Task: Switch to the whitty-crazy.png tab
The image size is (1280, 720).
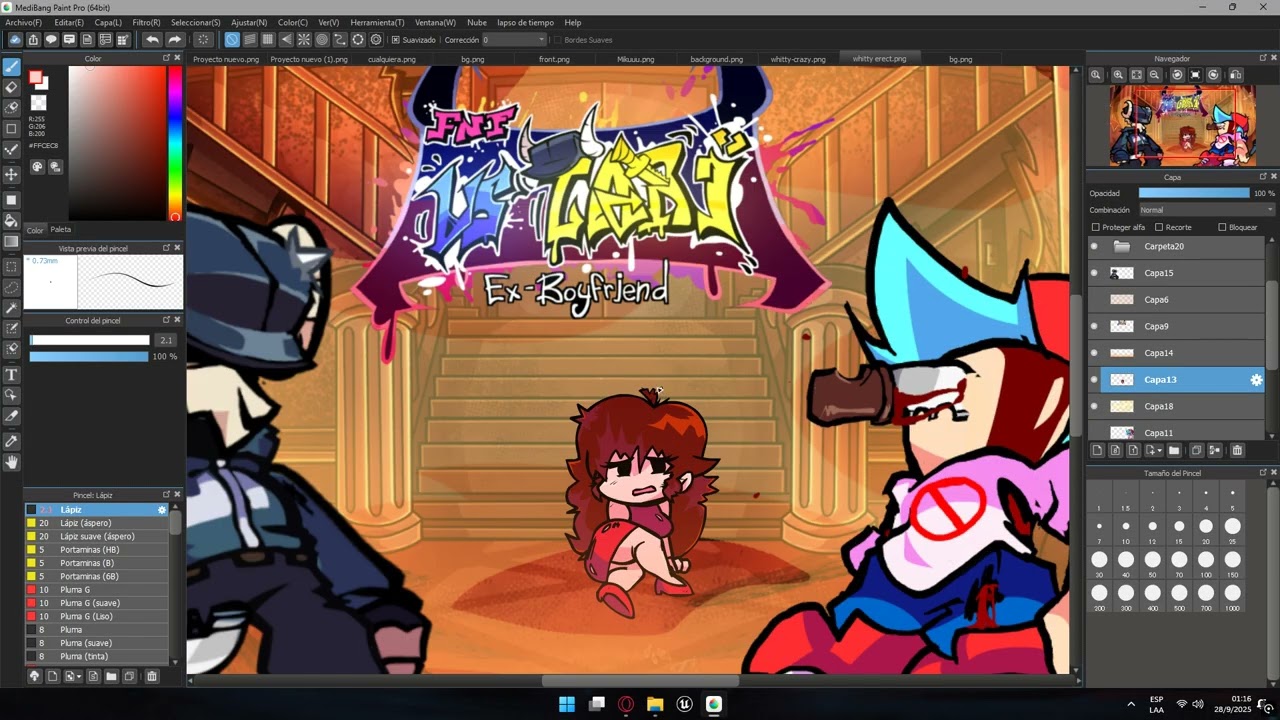Action: [x=798, y=59]
